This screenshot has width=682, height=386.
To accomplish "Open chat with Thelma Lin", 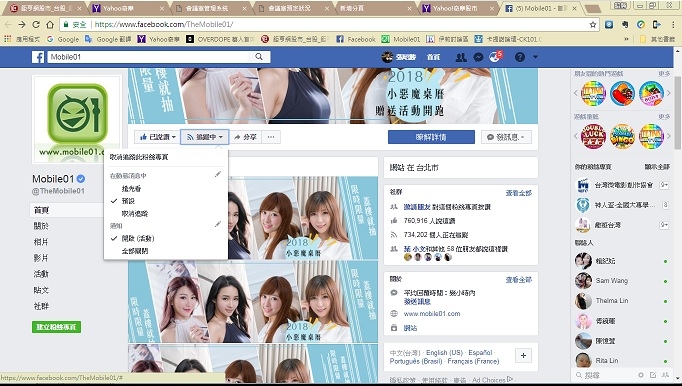I will 612,301.
